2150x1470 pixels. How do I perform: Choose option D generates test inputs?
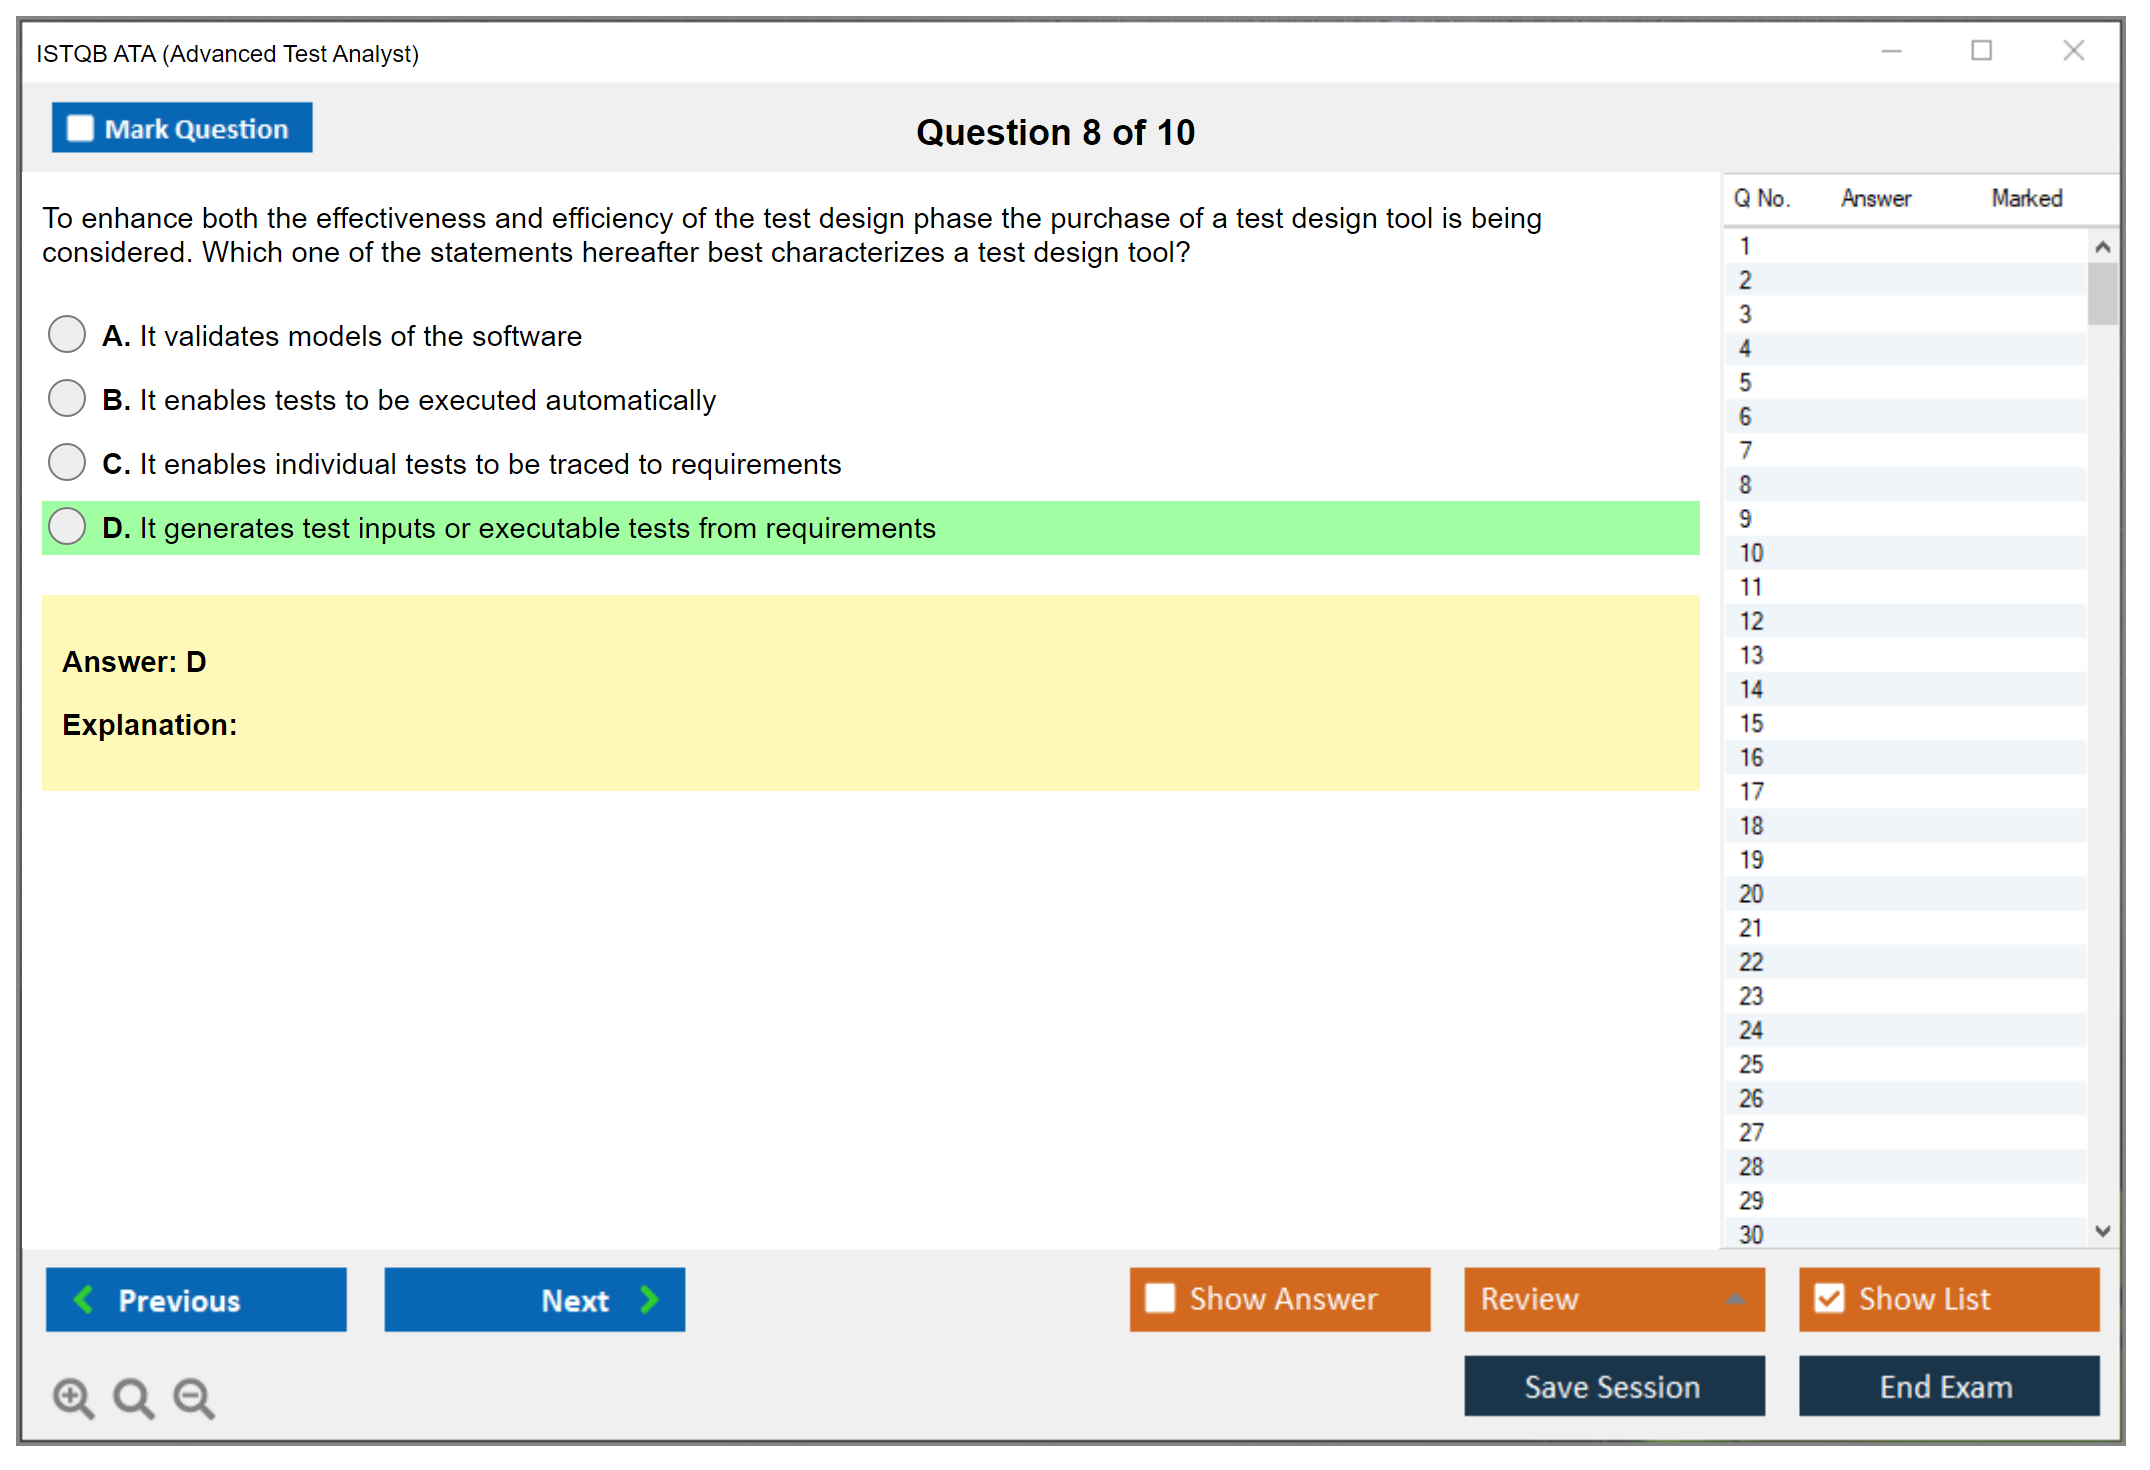coord(67,527)
